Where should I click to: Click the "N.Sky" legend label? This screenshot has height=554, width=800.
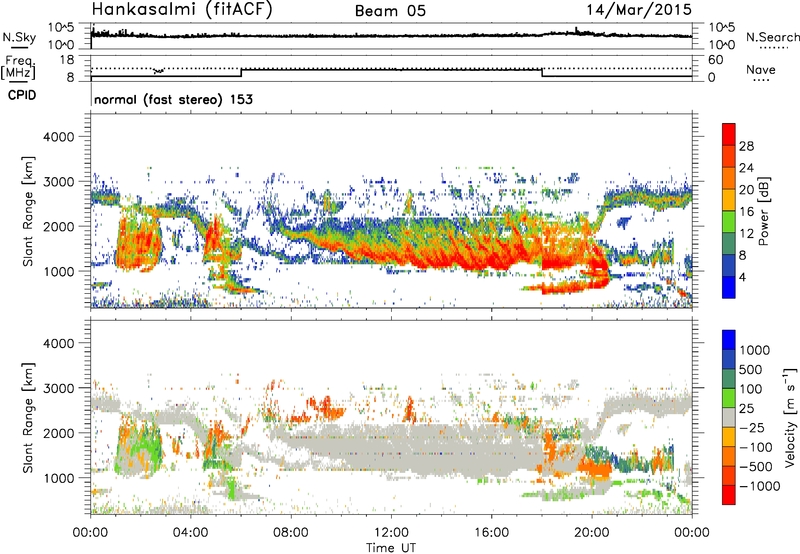[19, 37]
